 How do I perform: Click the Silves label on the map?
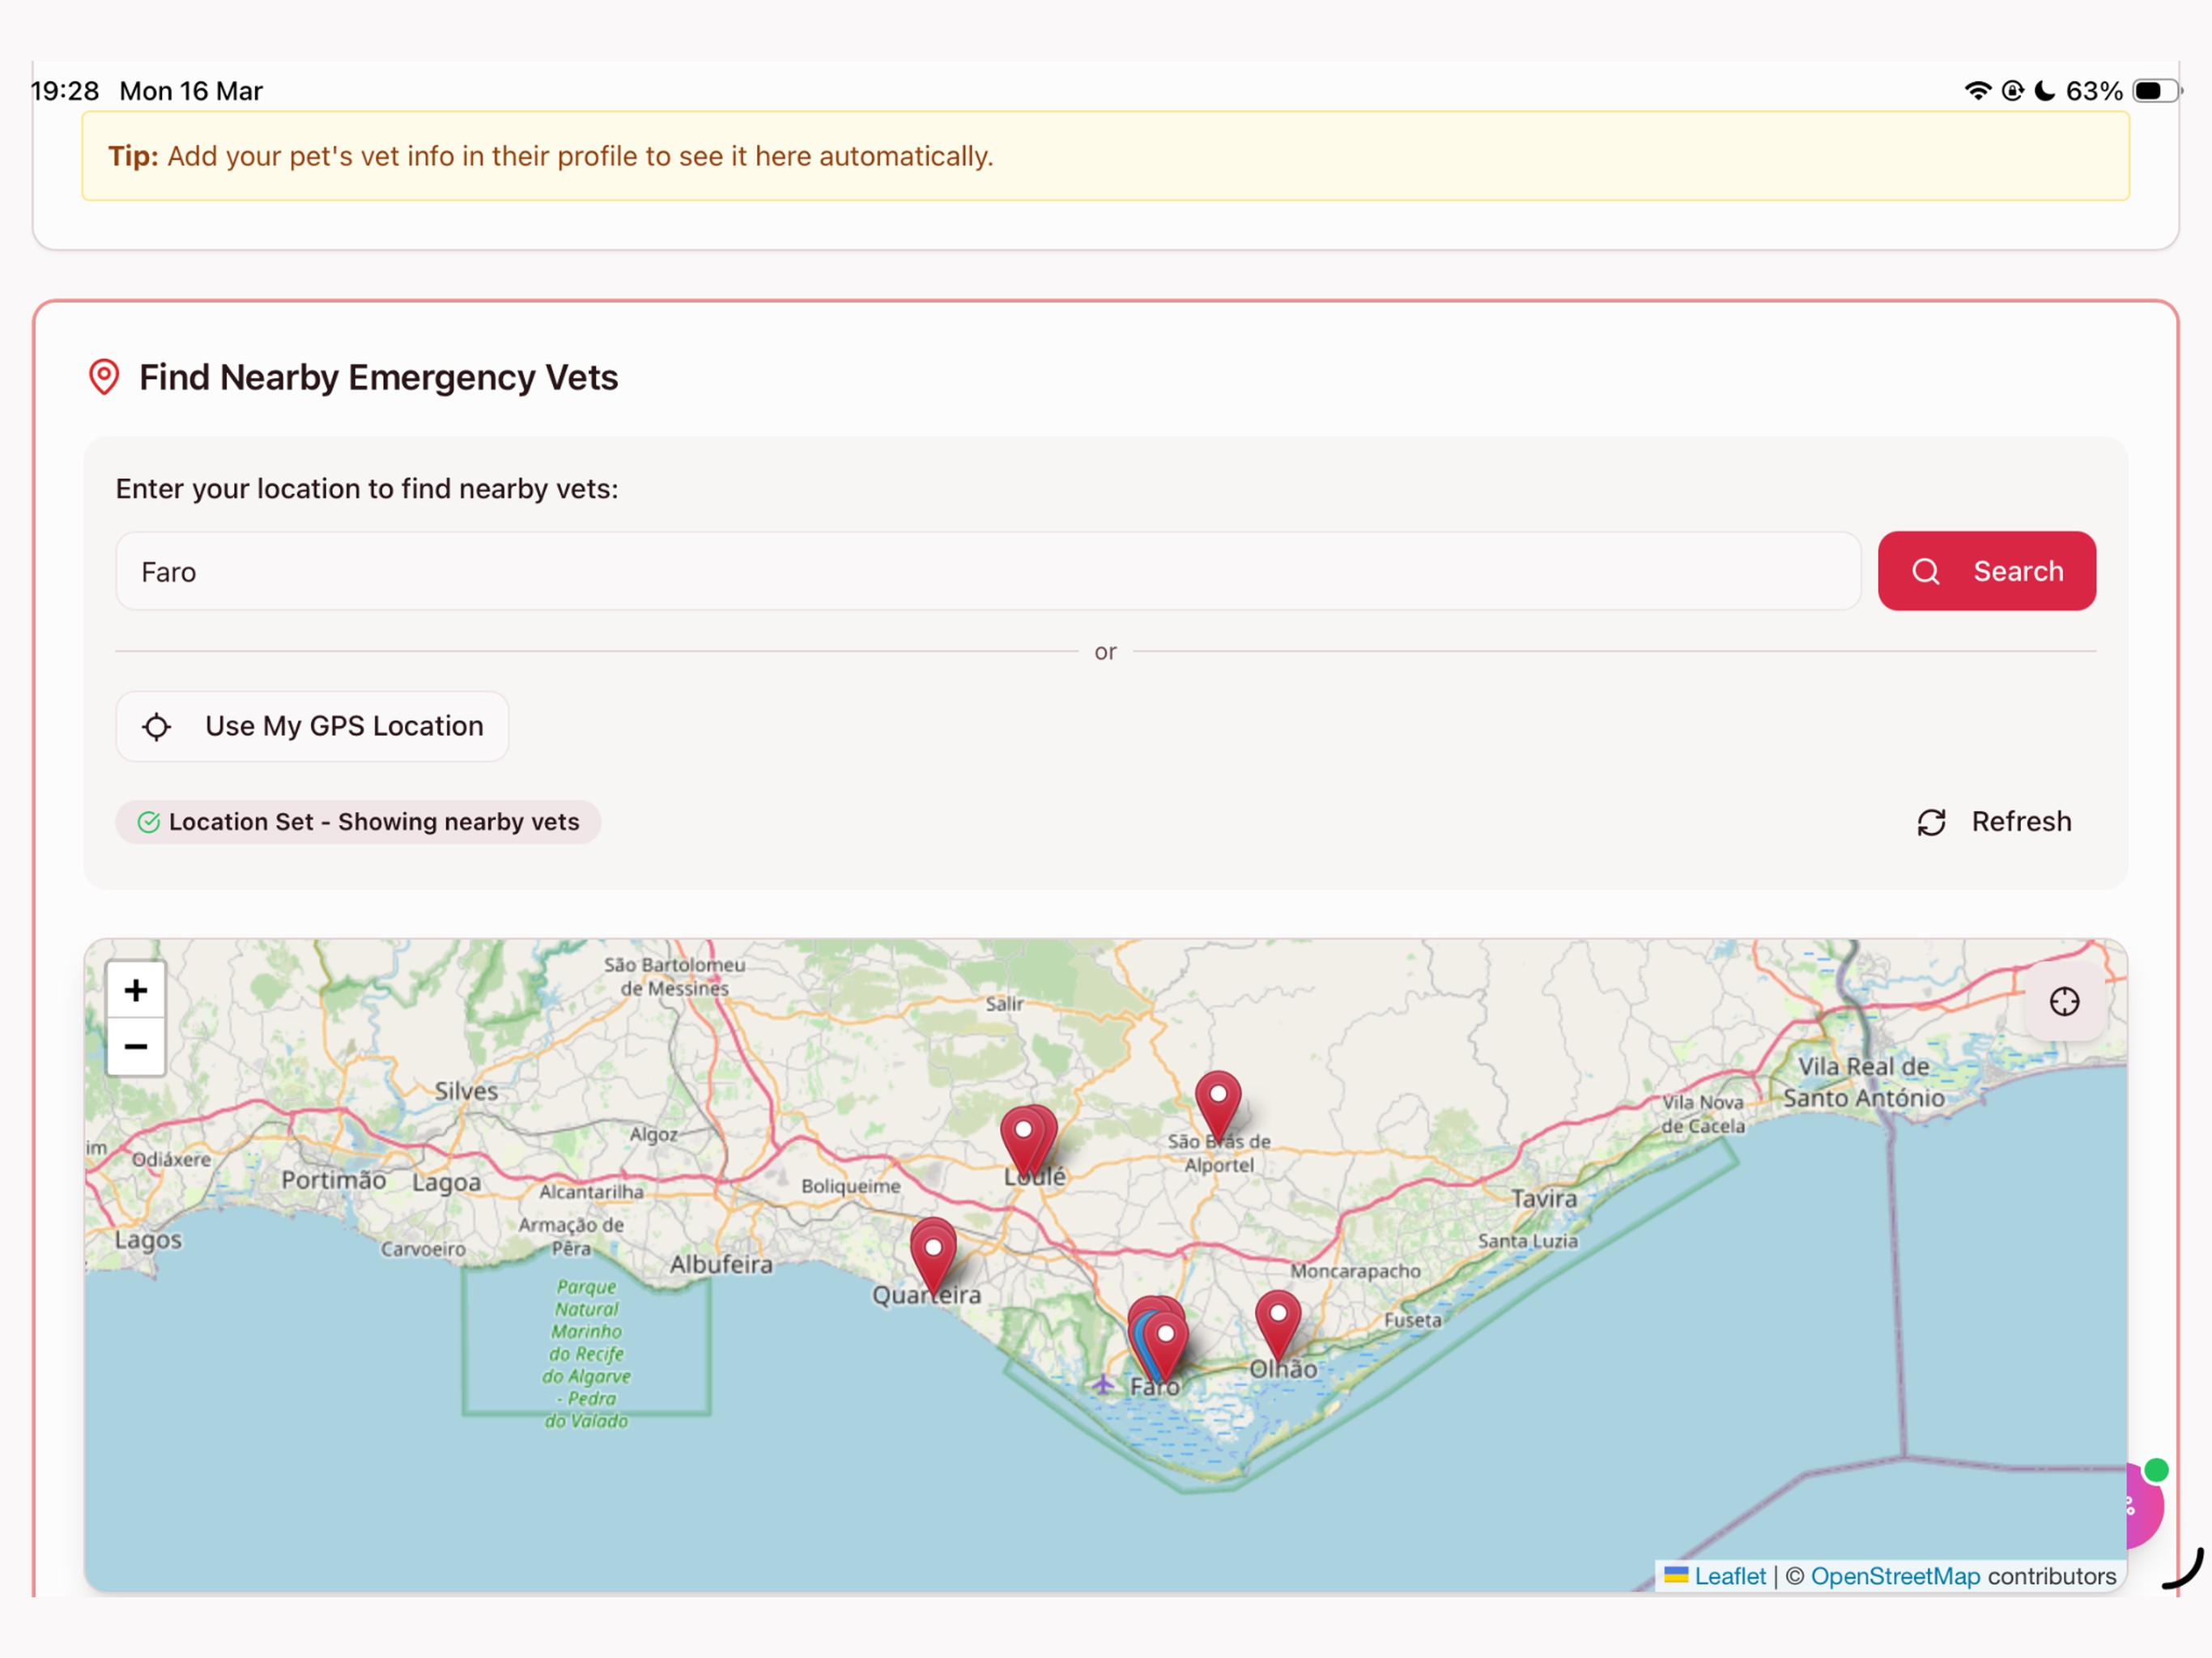(466, 1091)
